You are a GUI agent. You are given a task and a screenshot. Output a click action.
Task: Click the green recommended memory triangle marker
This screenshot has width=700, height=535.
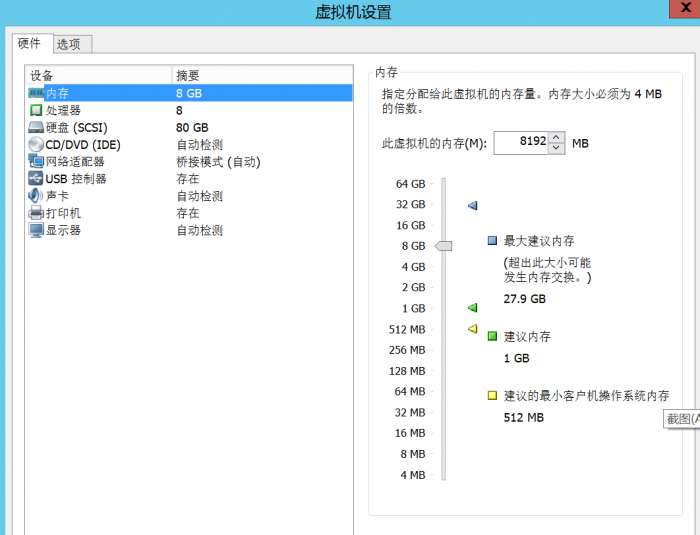click(473, 308)
